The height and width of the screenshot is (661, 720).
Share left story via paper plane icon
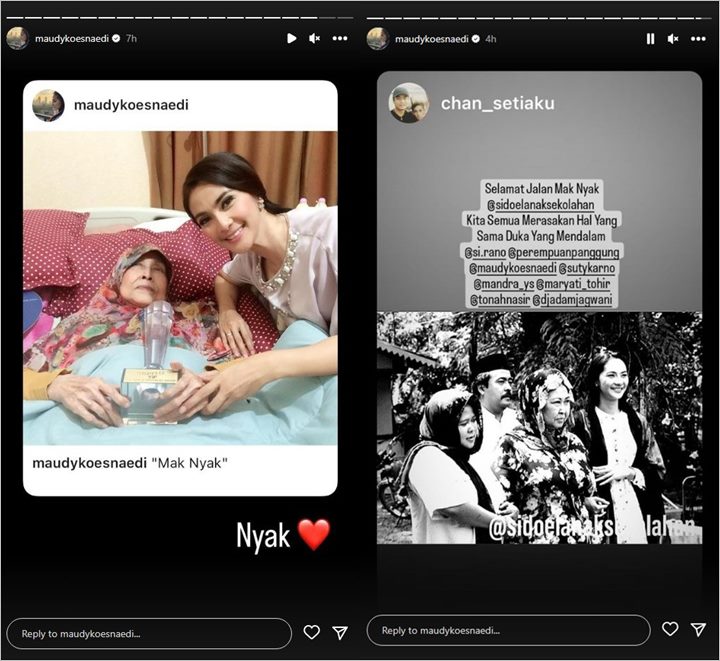pyautogui.click(x=340, y=633)
